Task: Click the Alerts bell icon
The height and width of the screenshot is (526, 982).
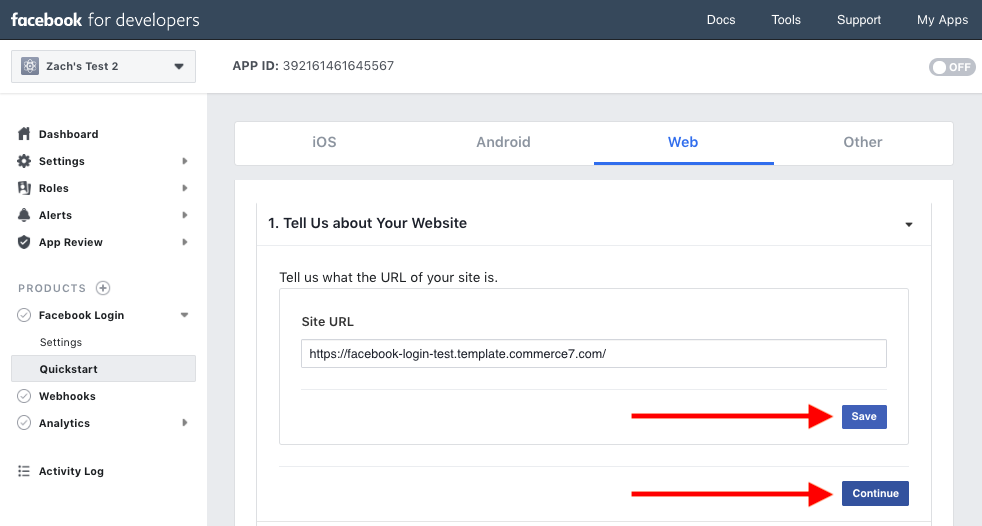Action: coord(24,215)
